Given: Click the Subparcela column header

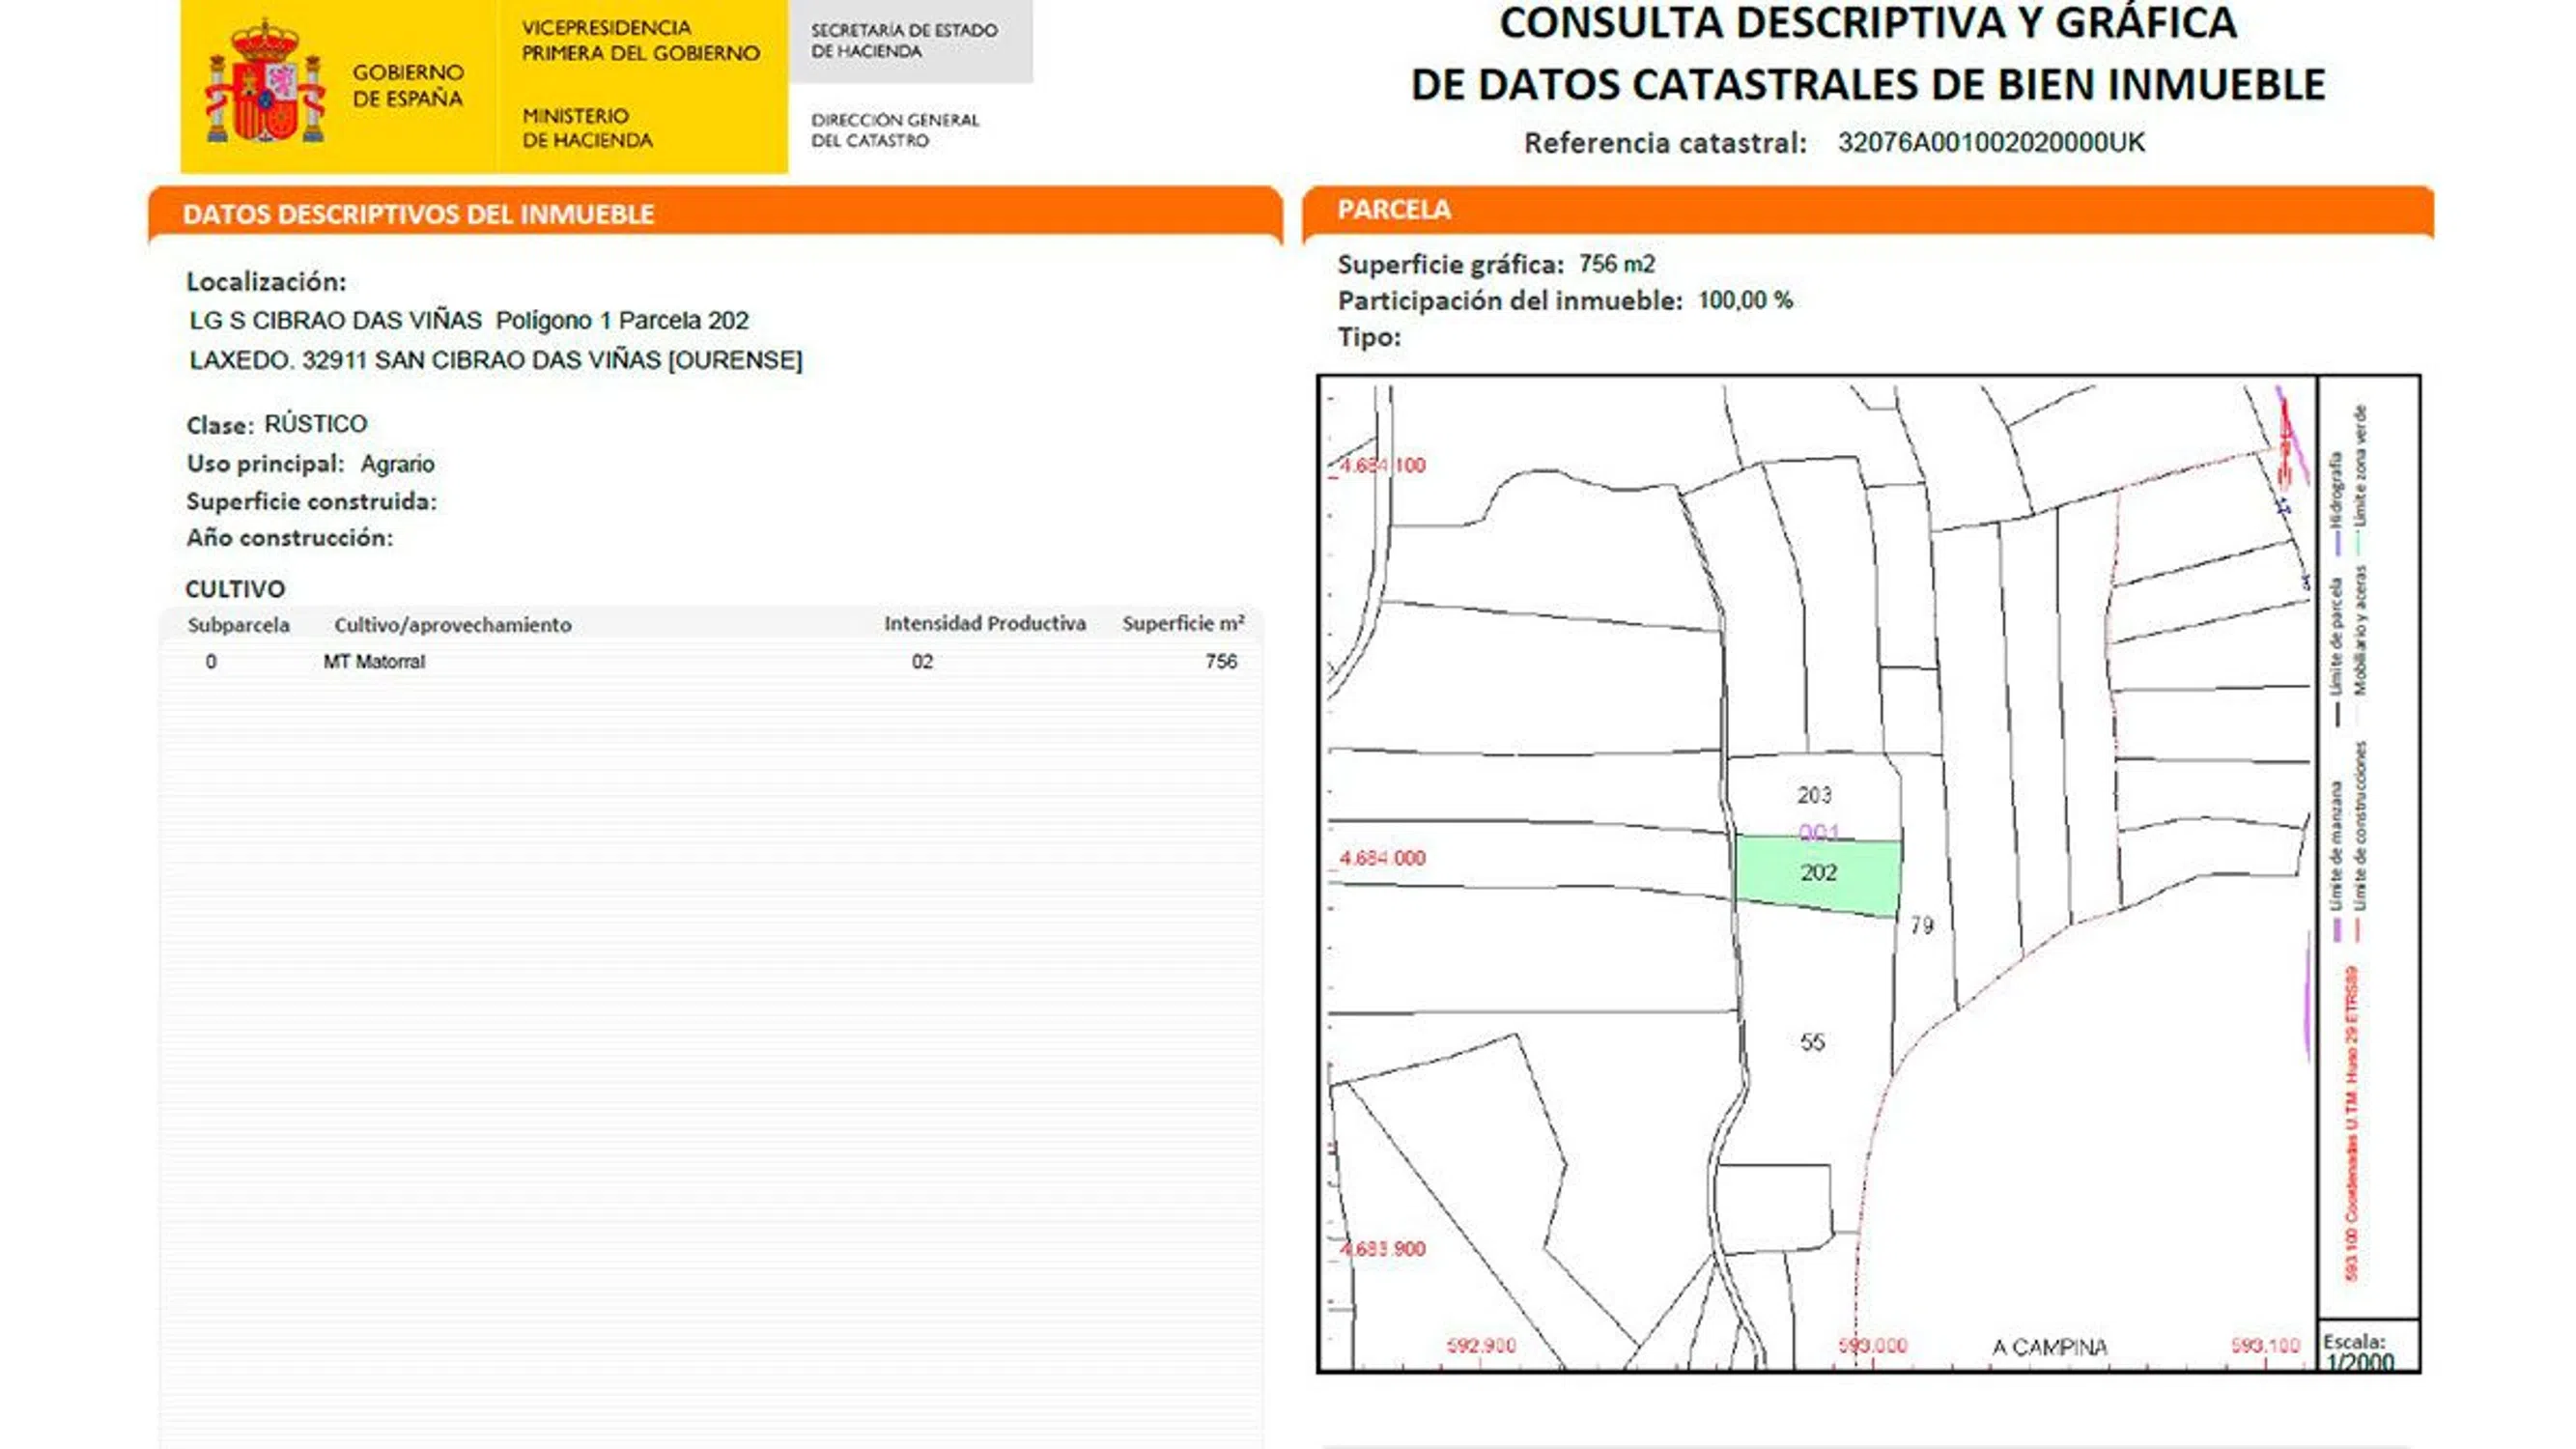Looking at the screenshot, I should [x=239, y=625].
